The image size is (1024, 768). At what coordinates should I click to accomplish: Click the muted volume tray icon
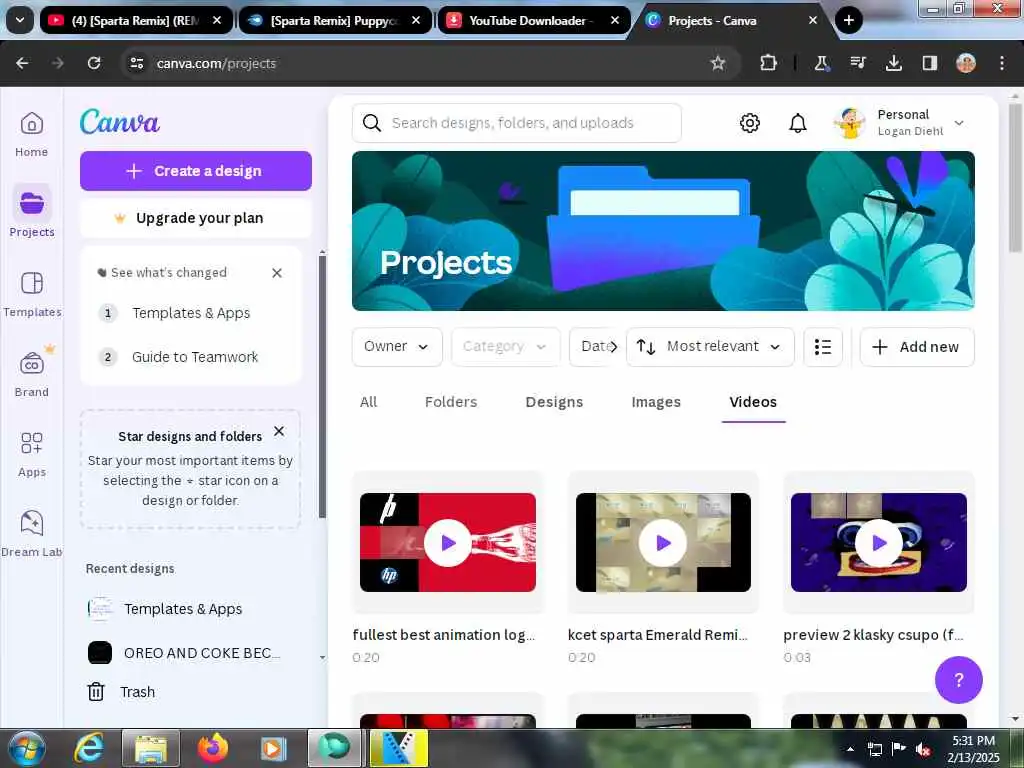click(x=923, y=749)
